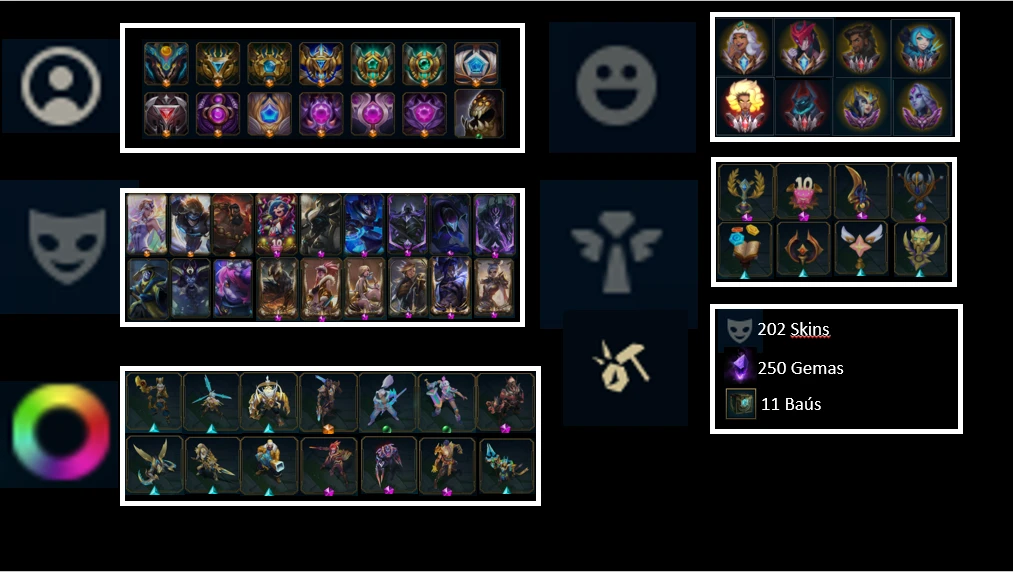Select the theater mask skins icon
1013x572 pixels.
pyautogui.click(x=67, y=246)
